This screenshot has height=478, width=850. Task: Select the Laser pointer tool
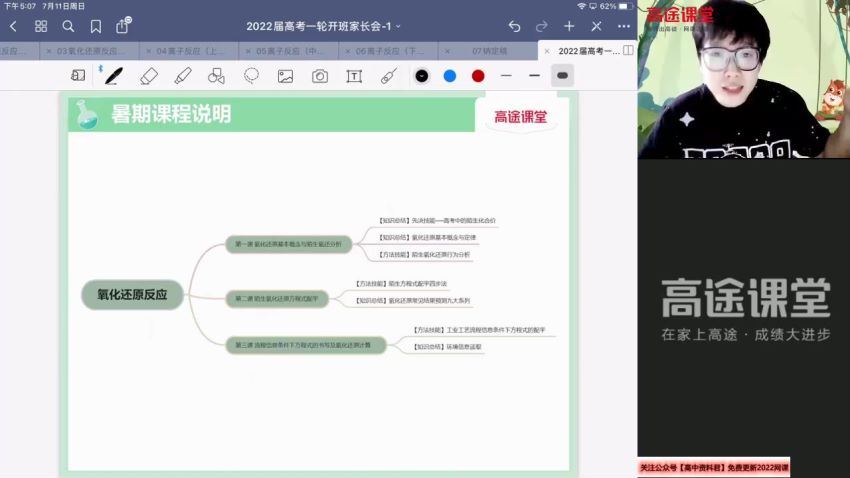pos(389,76)
